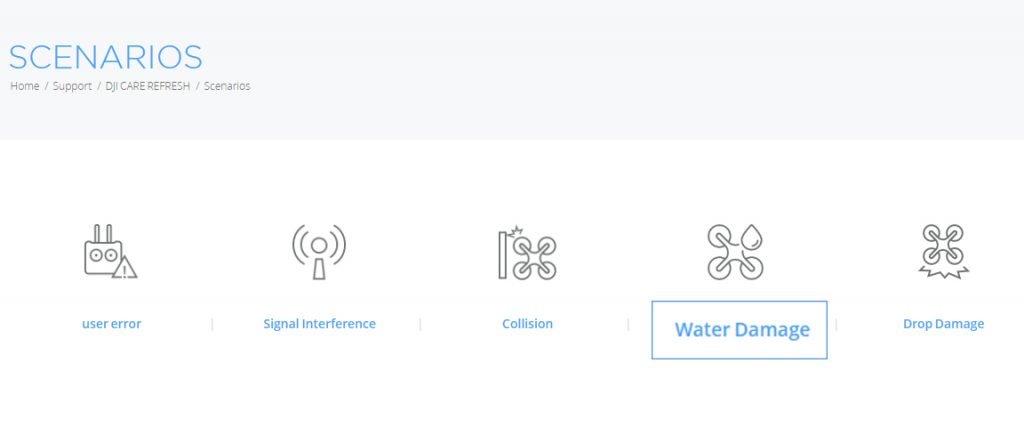The width and height of the screenshot is (1024, 427).
Task: Switch to Signal Interference scenario
Action: click(x=319, y=324)
